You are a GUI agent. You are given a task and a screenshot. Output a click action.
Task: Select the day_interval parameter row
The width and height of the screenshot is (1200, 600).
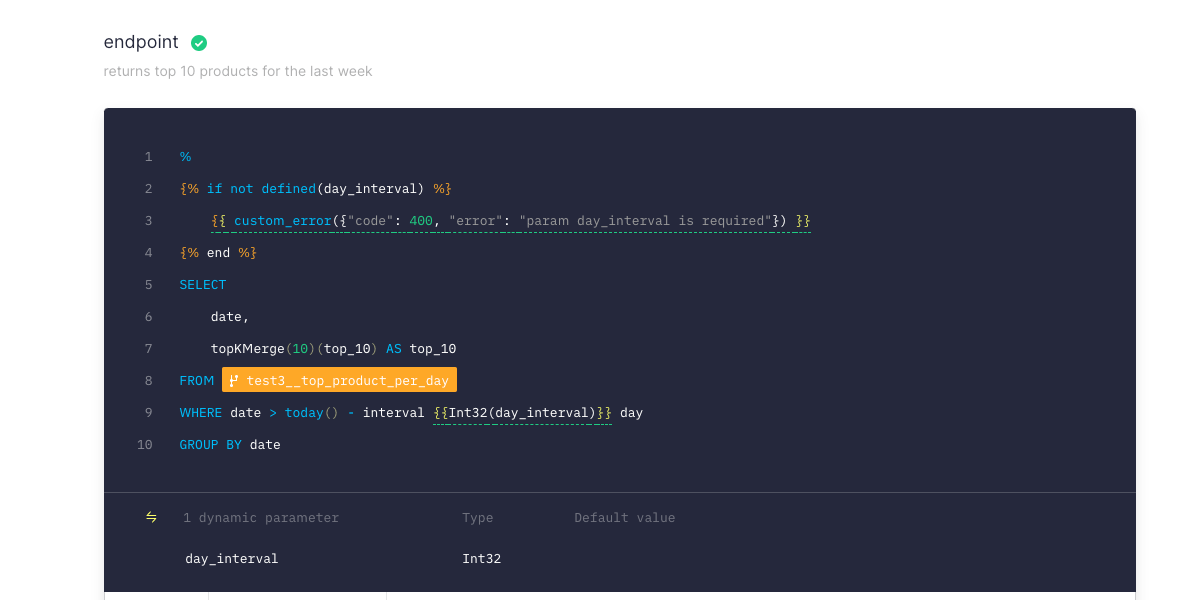pos(232,559)
